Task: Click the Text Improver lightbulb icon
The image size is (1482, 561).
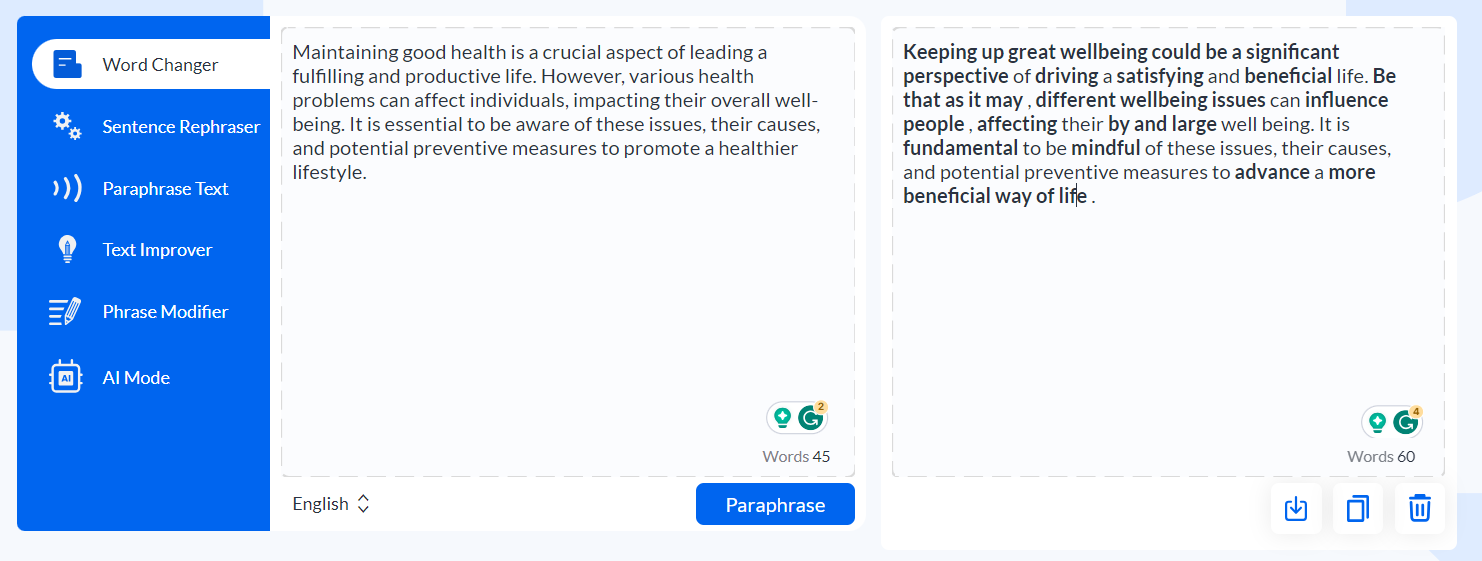Action: [x=67, y=250]
